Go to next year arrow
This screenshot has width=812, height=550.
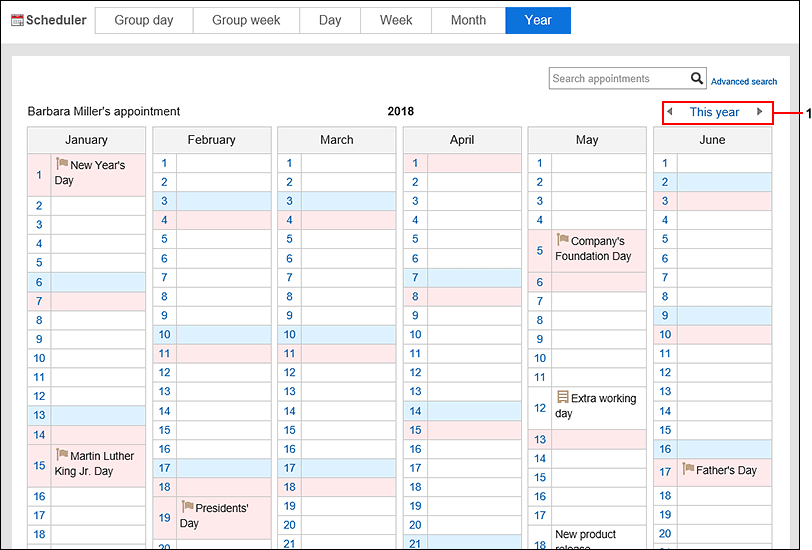pyautogui.click(x=760, y=111)
